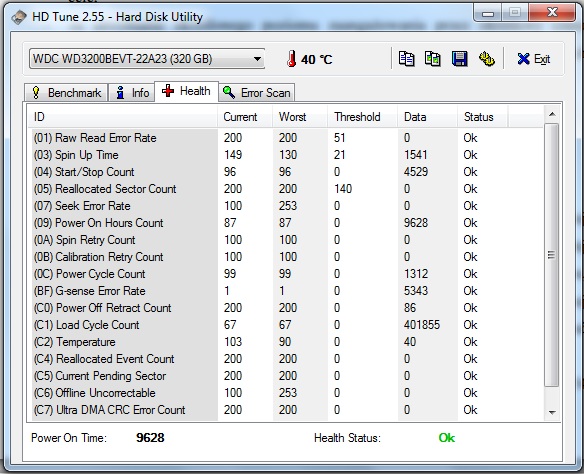This screenshot has height=474, width=584.
Task: Click the scrollbar down arrow
Action: point(552,413)
